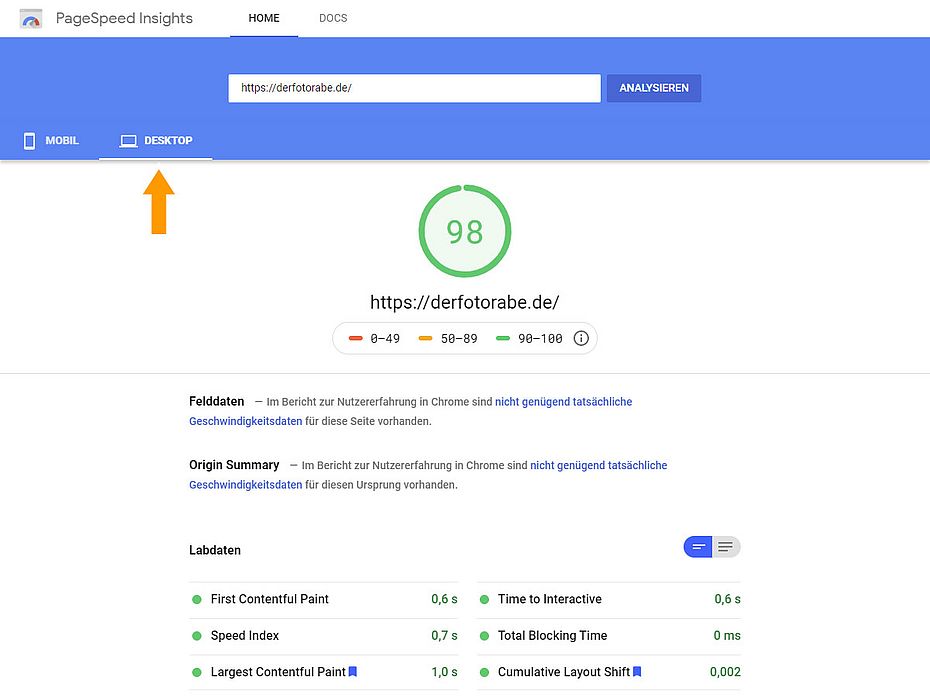Switch Labdaten to compact view layout
Screen dimensions: 930x698
click(x=698, y=547)
